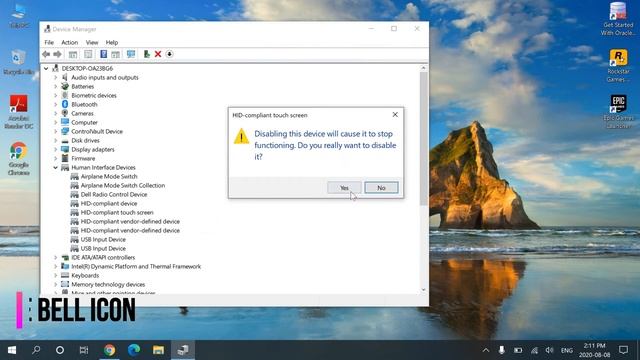The height and width of the screenshot is (360, 640).
Task: Click the volume speaker tray icon
Action: pyautogui.click(x=549, y=350)
